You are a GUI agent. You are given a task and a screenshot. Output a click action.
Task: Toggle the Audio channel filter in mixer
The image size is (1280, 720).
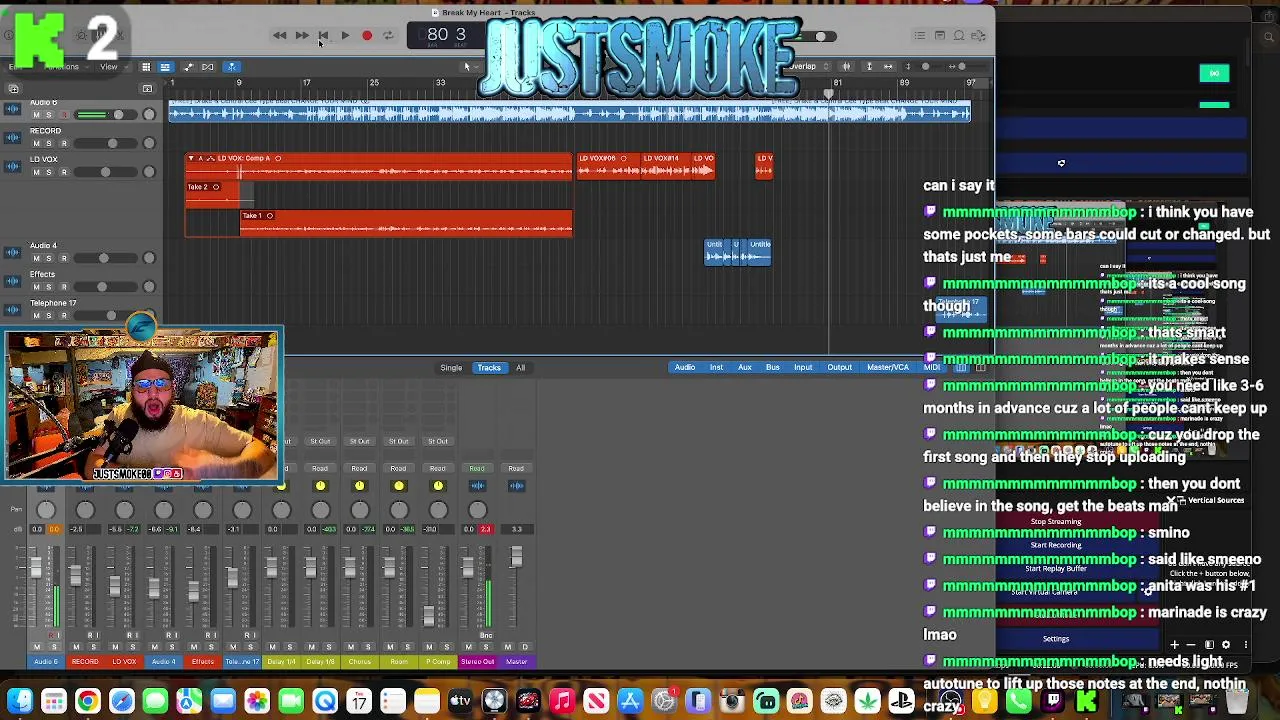click(684, 368)
